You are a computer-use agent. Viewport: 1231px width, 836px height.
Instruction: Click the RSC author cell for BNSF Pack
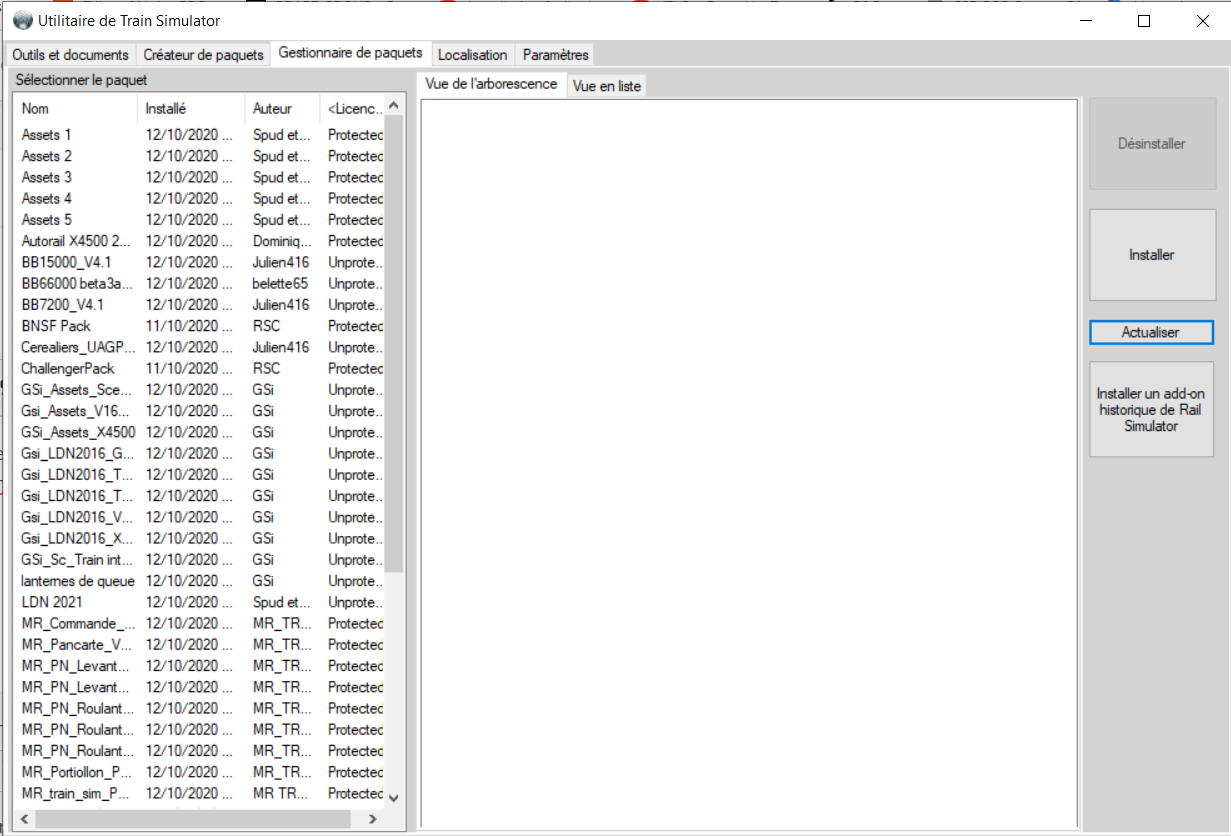[x=266, y=326]
